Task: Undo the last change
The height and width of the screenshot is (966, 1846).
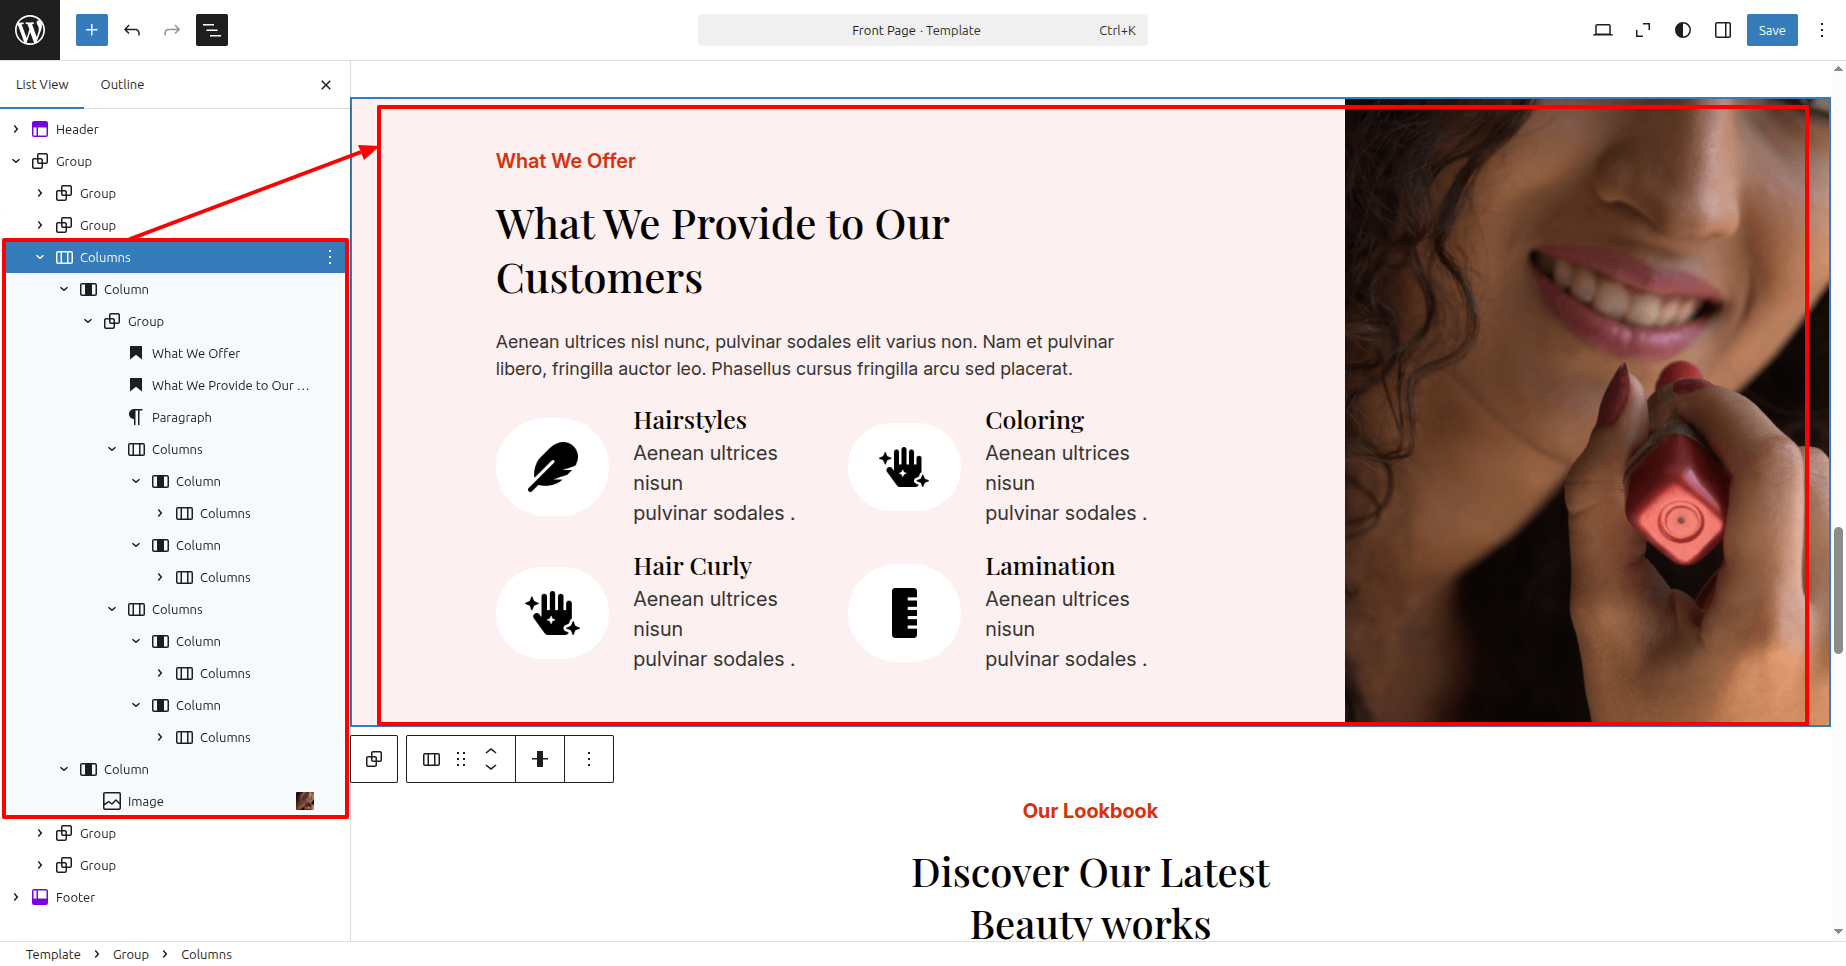Action: 132,30
